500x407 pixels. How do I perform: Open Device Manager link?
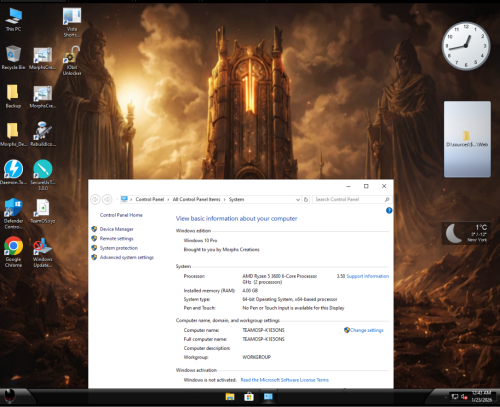116,229
